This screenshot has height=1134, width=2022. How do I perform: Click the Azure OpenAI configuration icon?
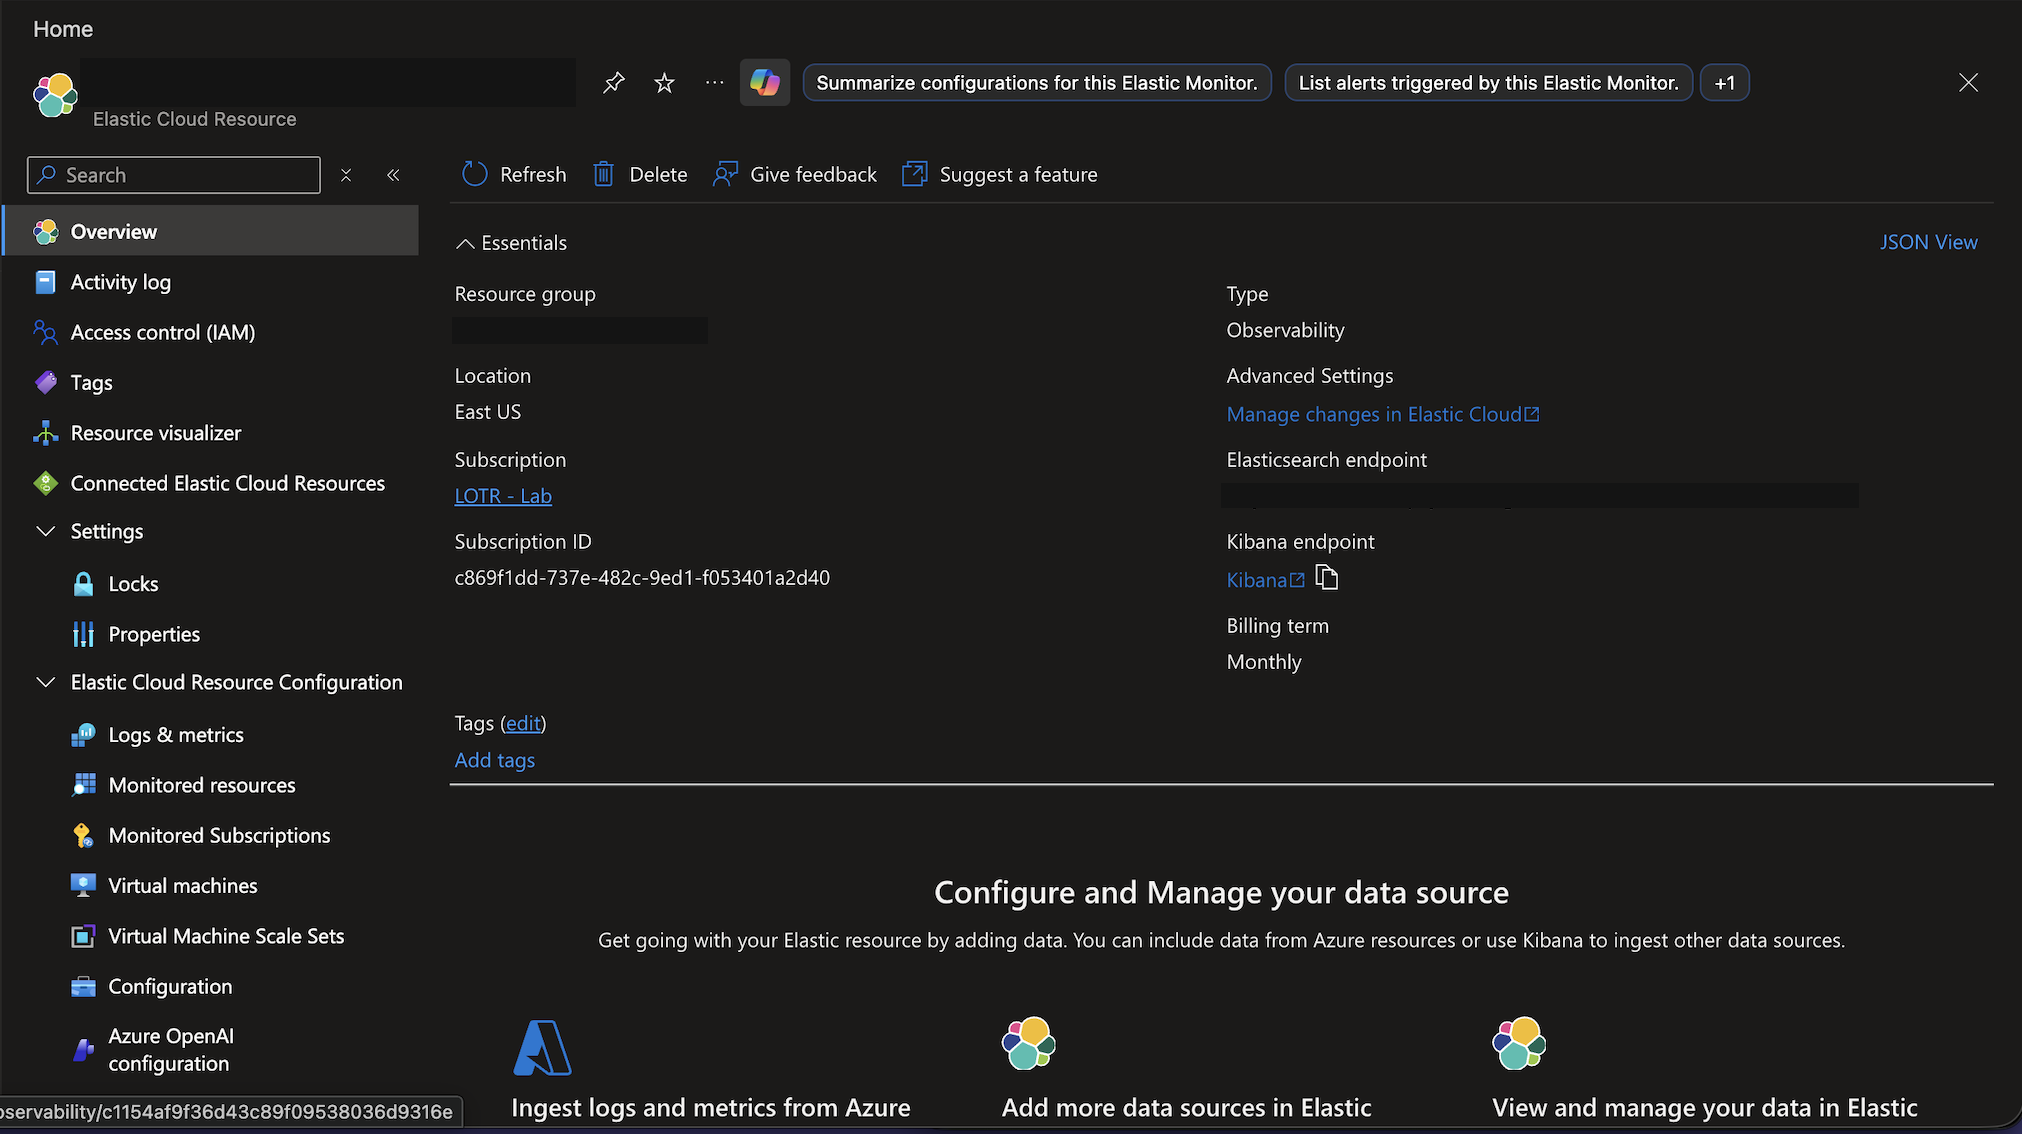click(83, 1050)
